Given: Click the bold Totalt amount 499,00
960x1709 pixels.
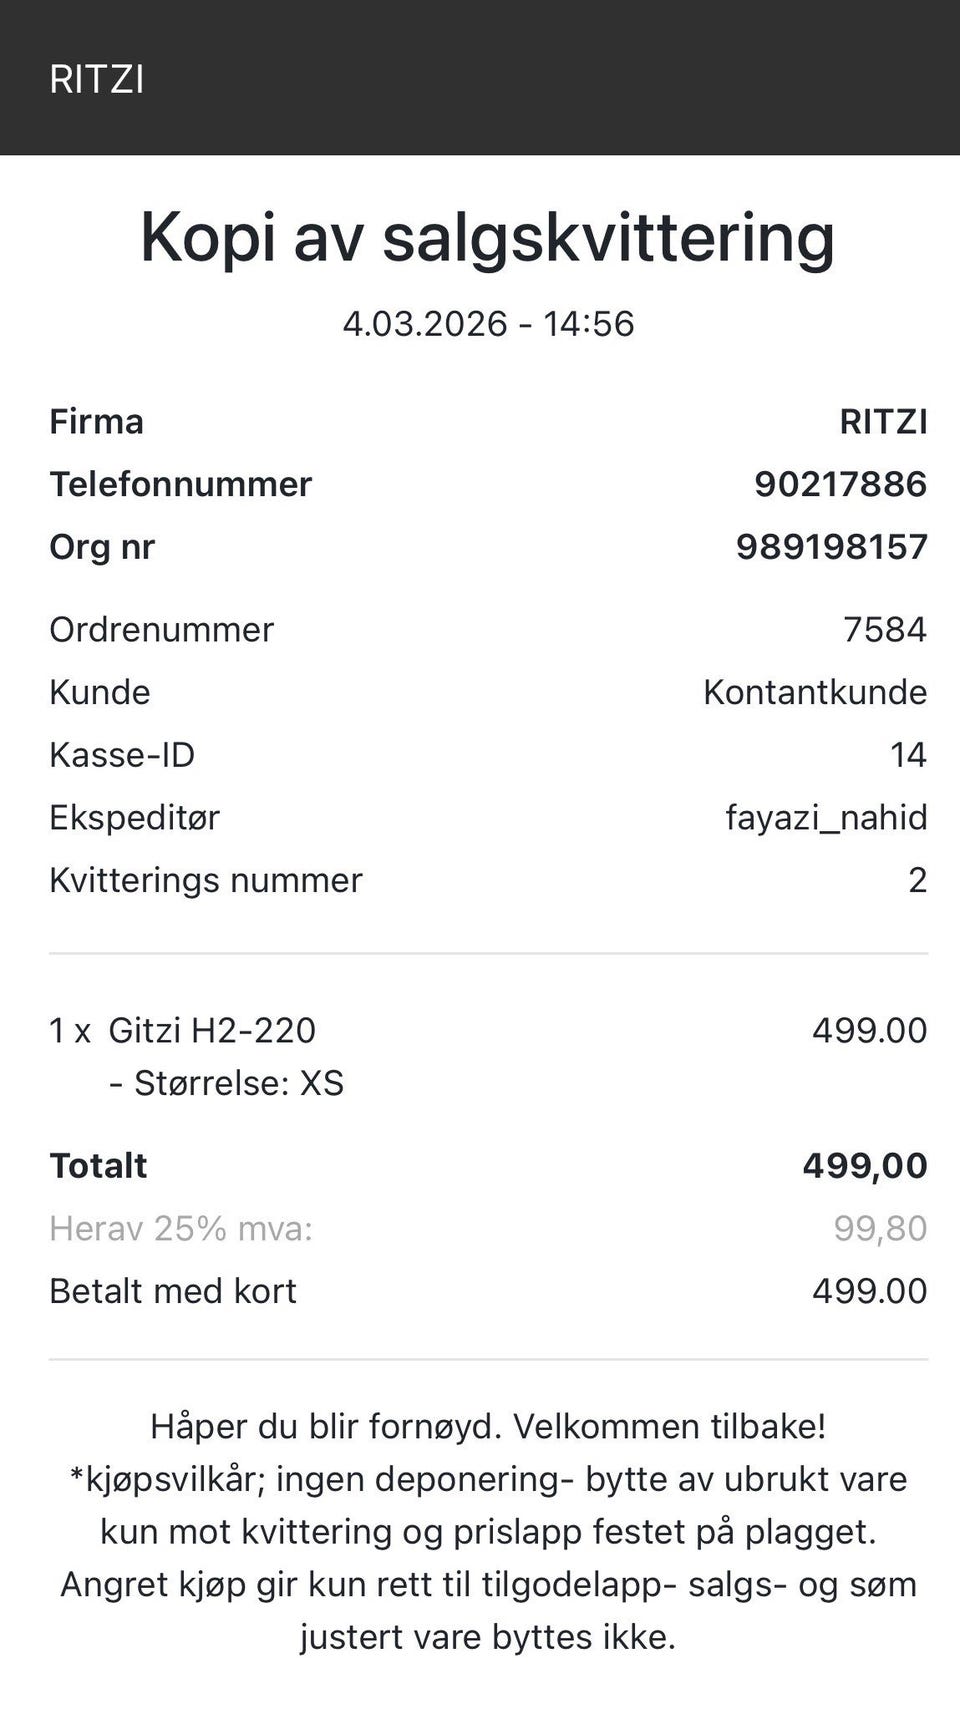Looking at the screenshot, I should tap(865, 1166).
